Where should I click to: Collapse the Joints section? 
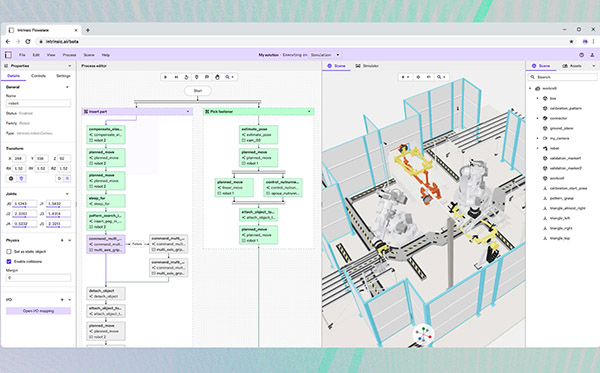[x=67, y=194]
